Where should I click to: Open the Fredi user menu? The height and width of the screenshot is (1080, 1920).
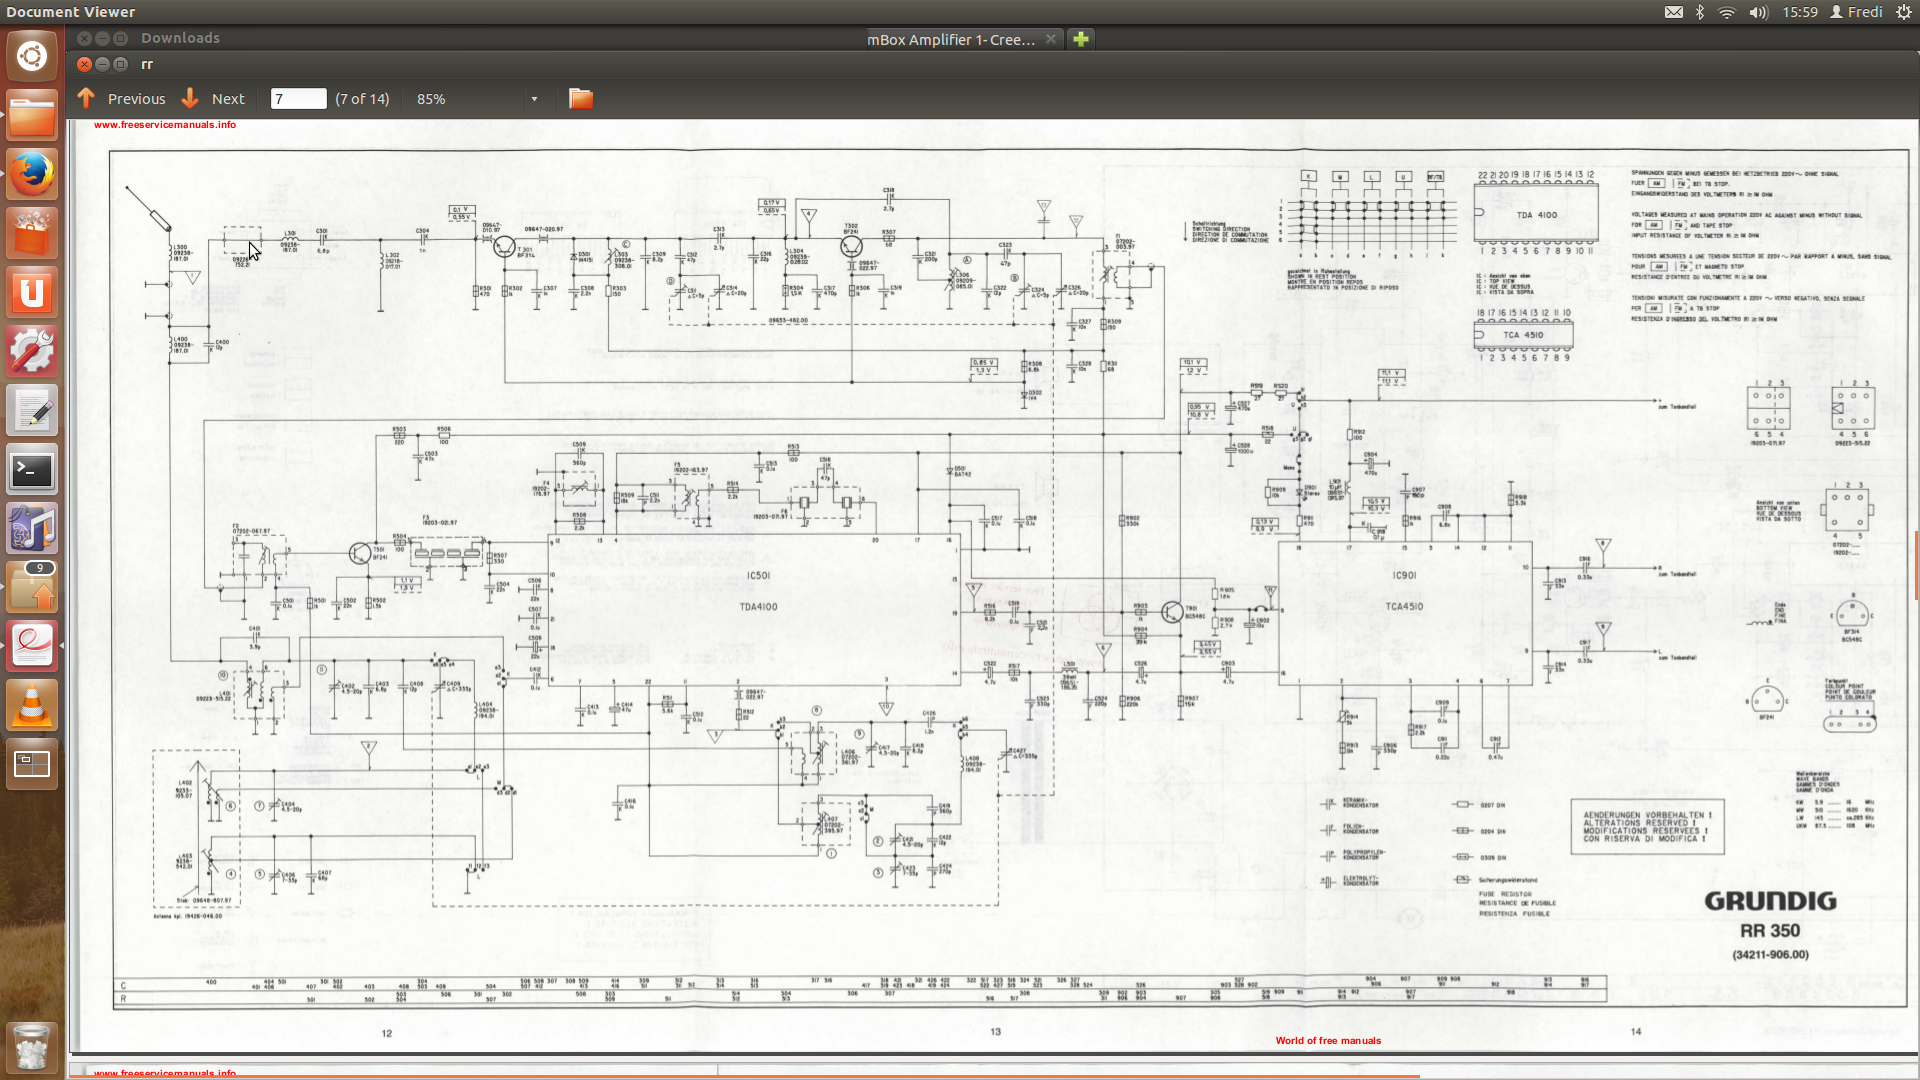tap(1856, 12)
